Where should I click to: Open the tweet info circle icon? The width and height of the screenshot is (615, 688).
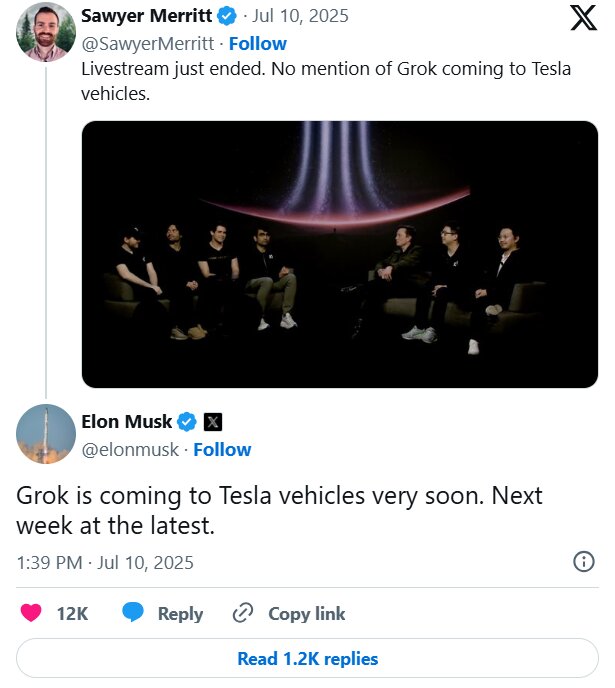[584, 562]
